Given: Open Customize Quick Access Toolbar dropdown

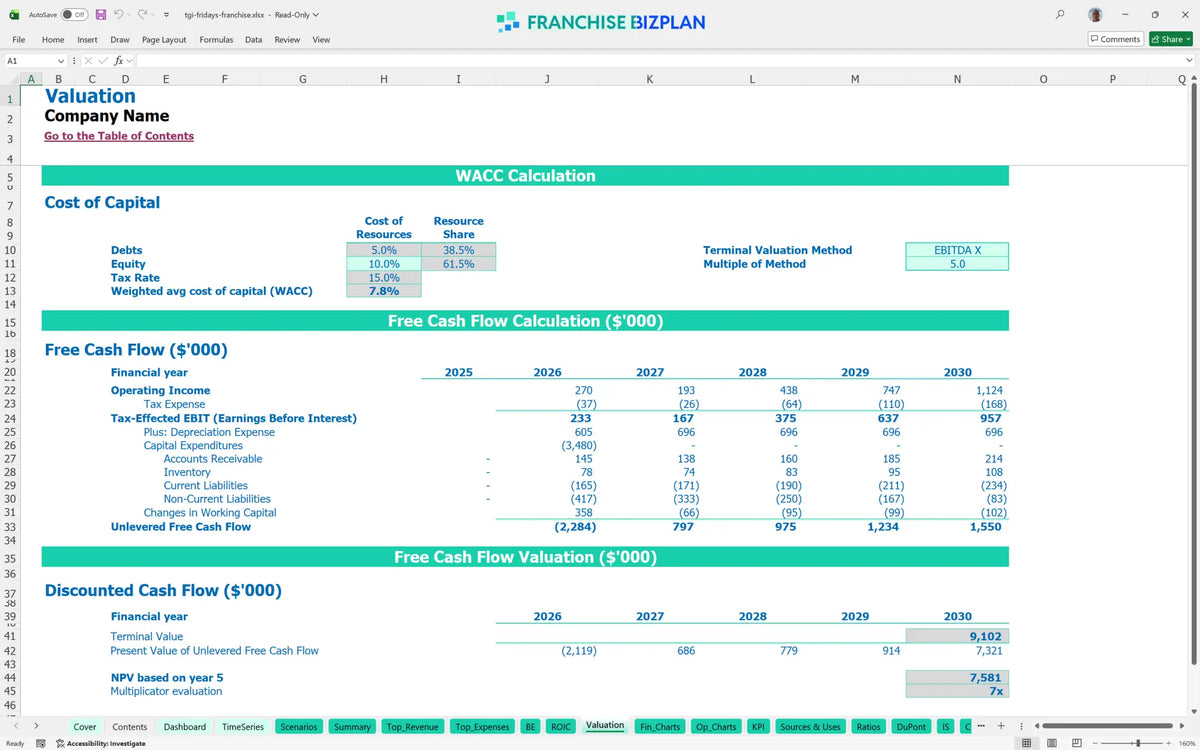Looking at the screenshot, I should pyautogui.click(x=166, y=15).
